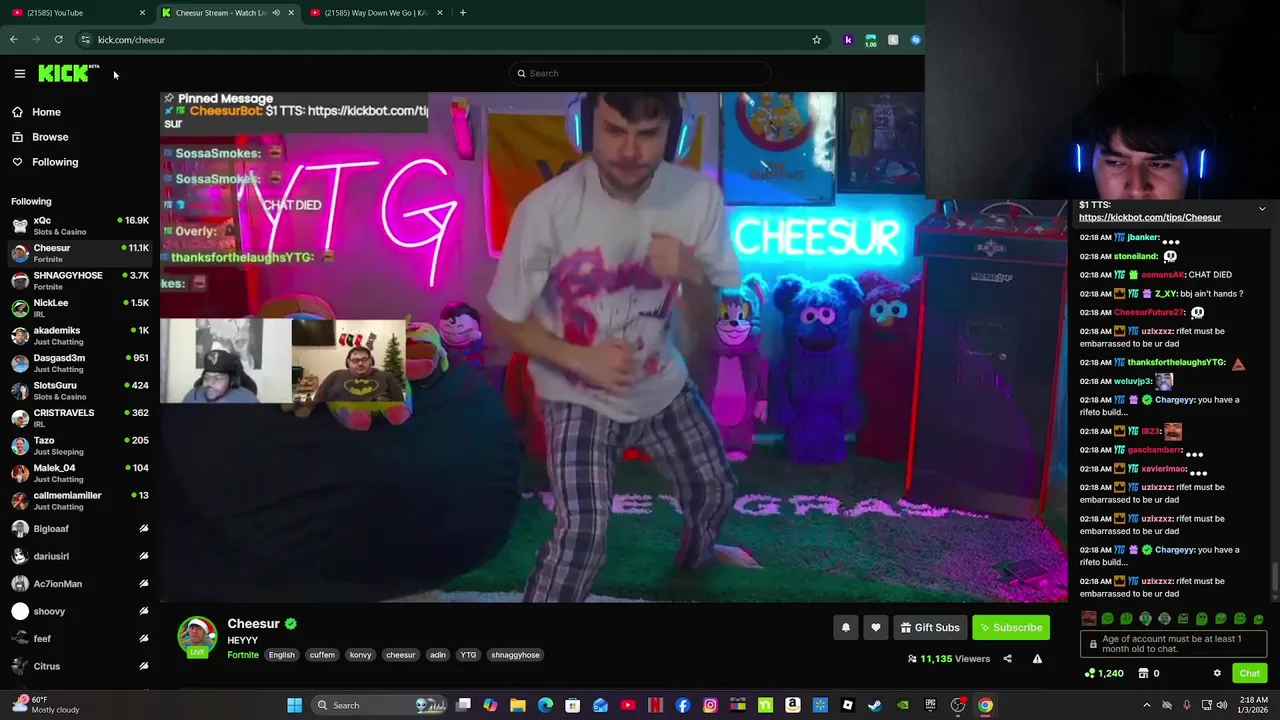Image resolution: width=1280 pixels, height=720 pixels.
Task: Open Tazo channel
Action: coord(78,446)
